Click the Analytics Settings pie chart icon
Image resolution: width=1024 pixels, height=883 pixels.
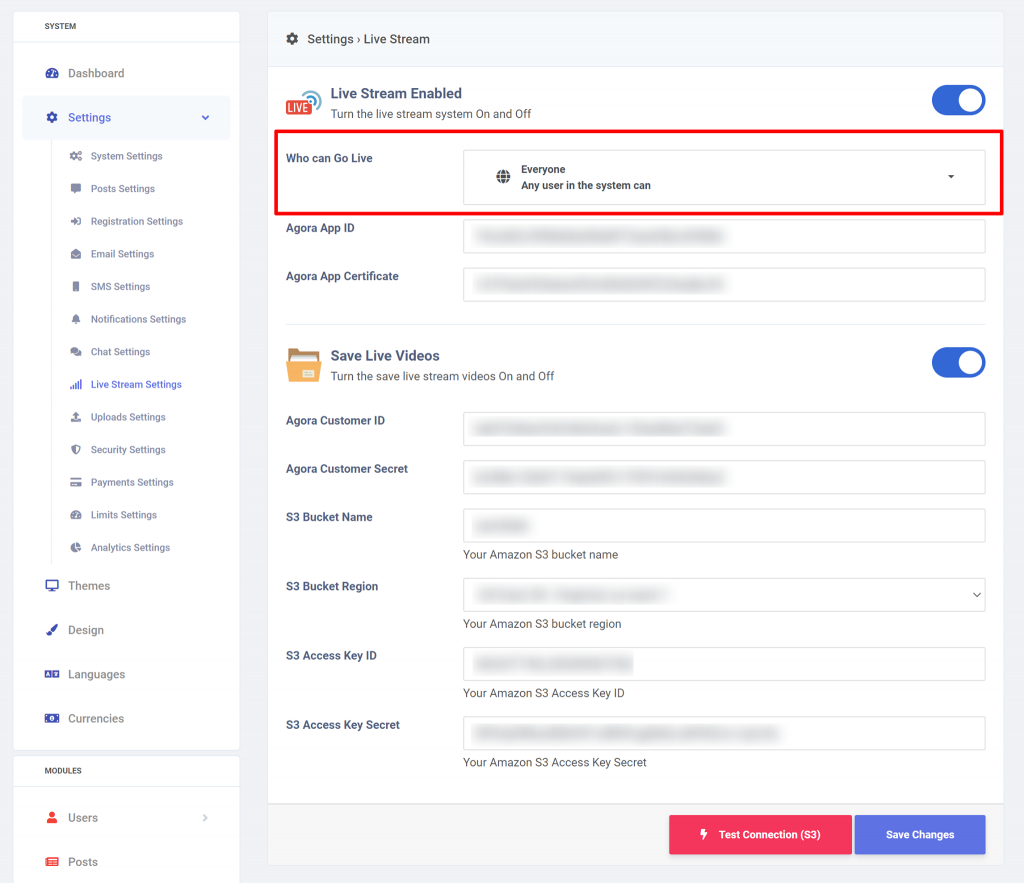click(76, 548)
